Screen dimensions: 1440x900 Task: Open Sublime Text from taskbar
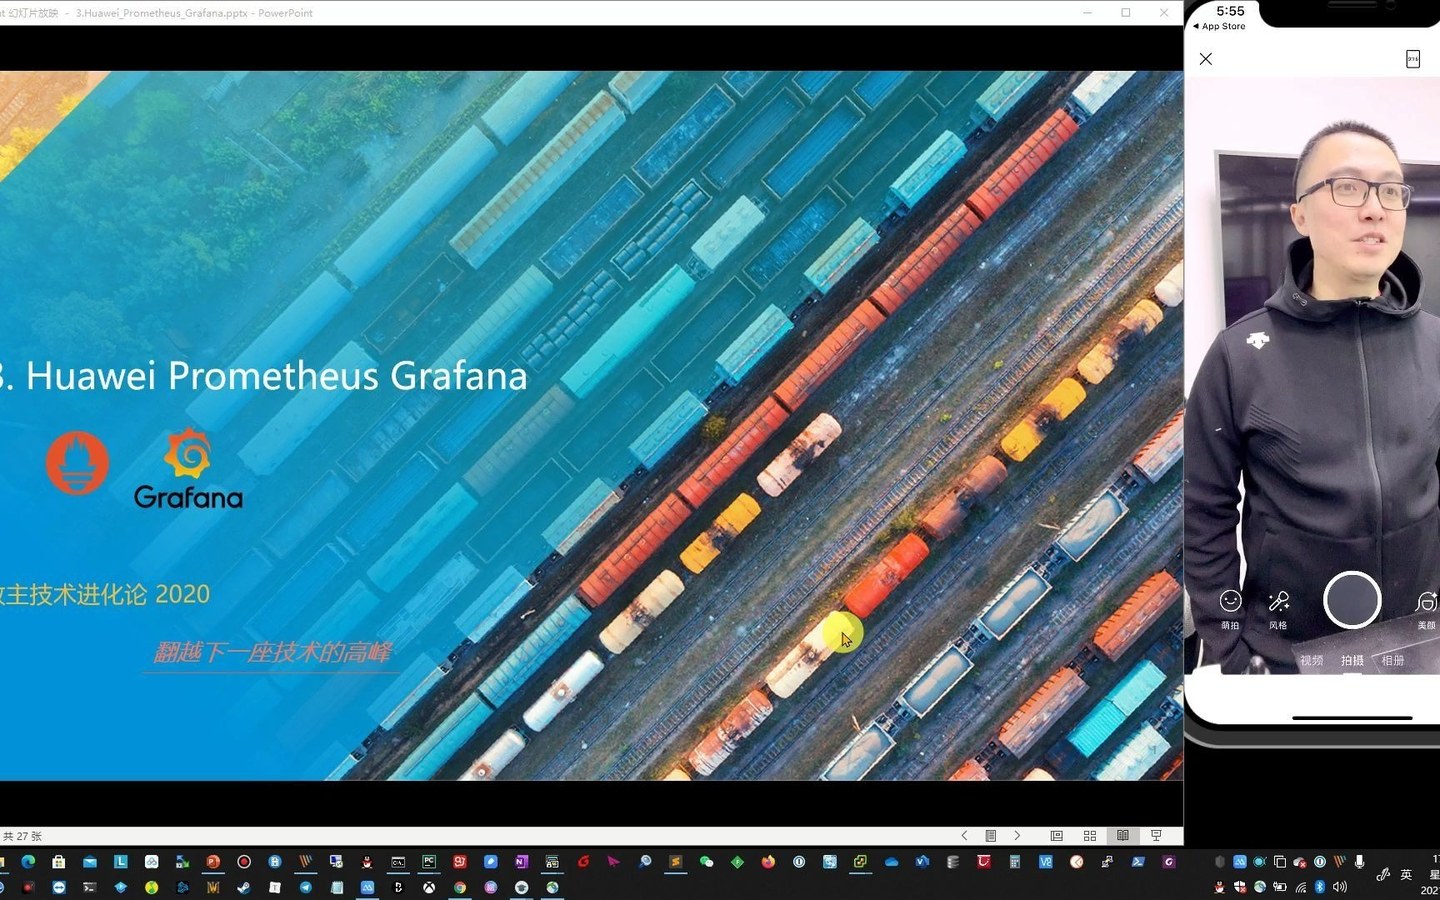click(676, 861)
